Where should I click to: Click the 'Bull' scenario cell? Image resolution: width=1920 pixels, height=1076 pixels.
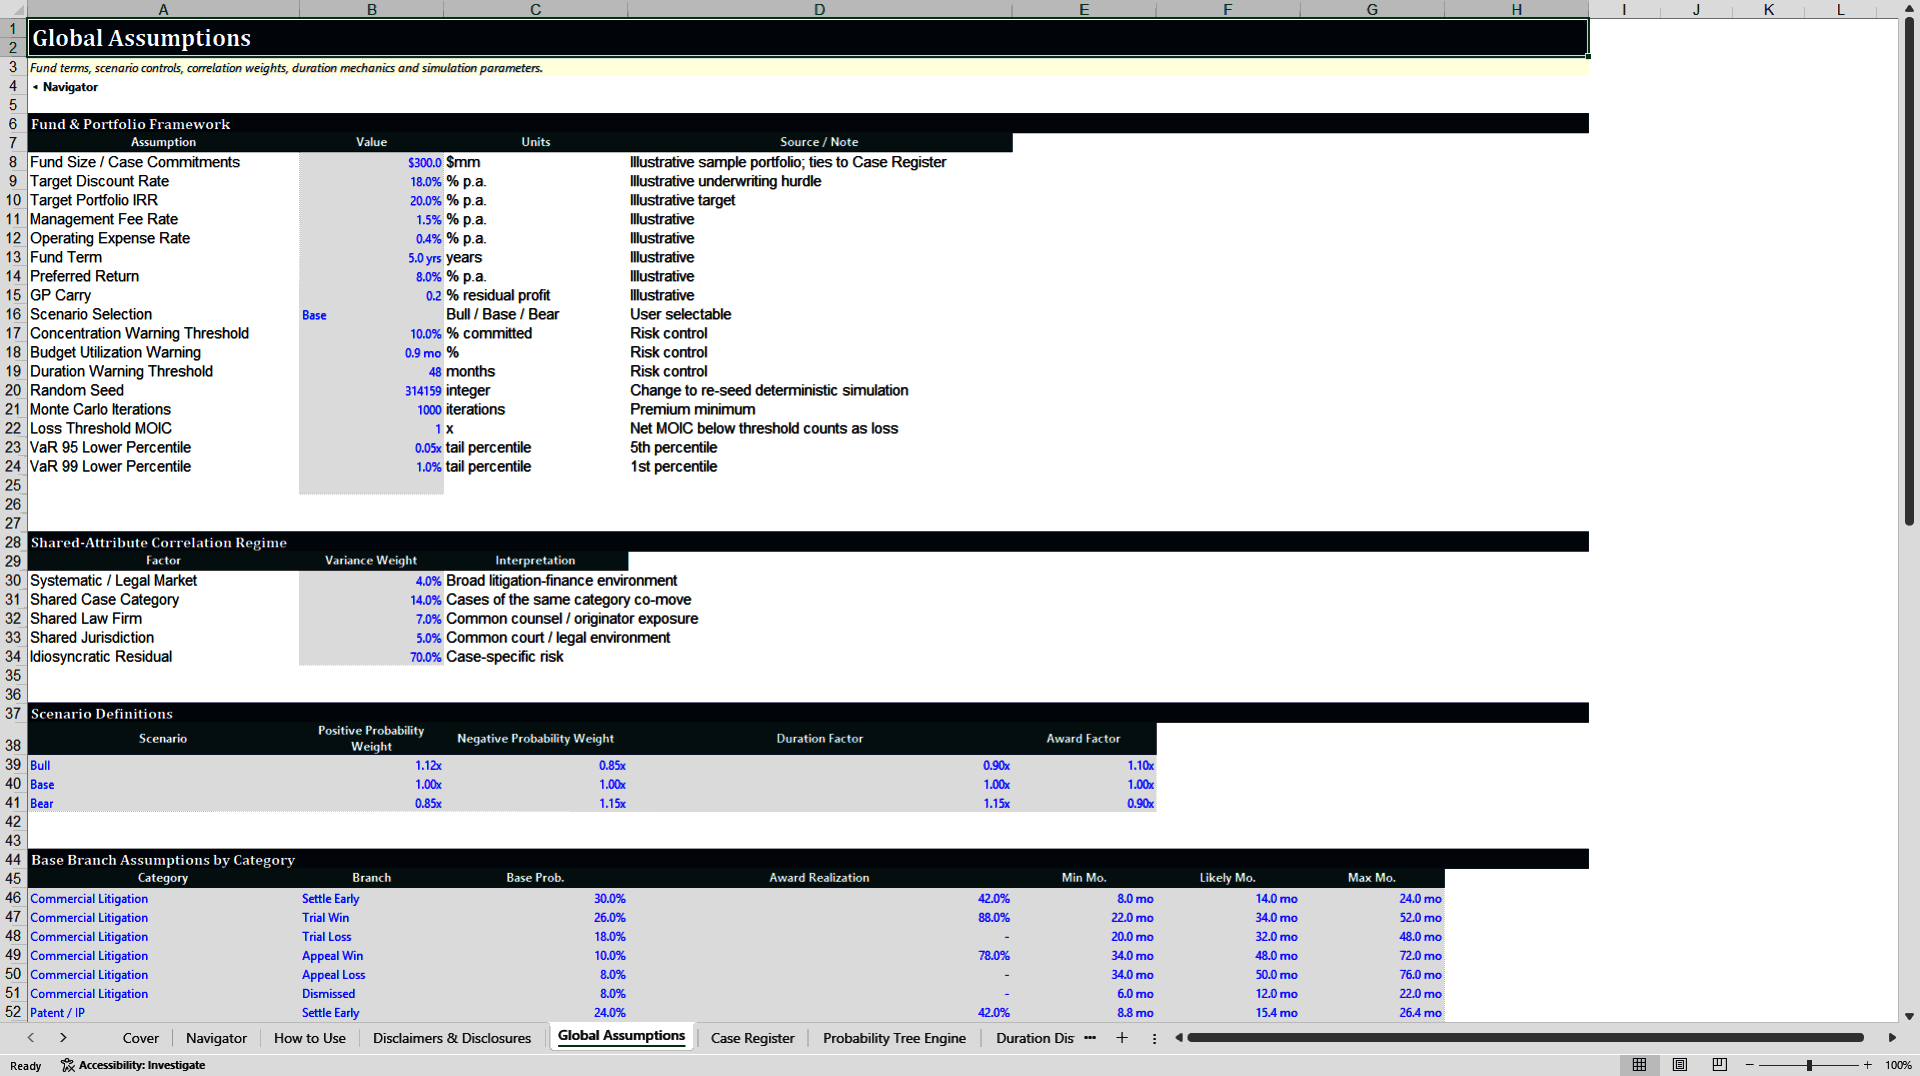tap(163, 765)
